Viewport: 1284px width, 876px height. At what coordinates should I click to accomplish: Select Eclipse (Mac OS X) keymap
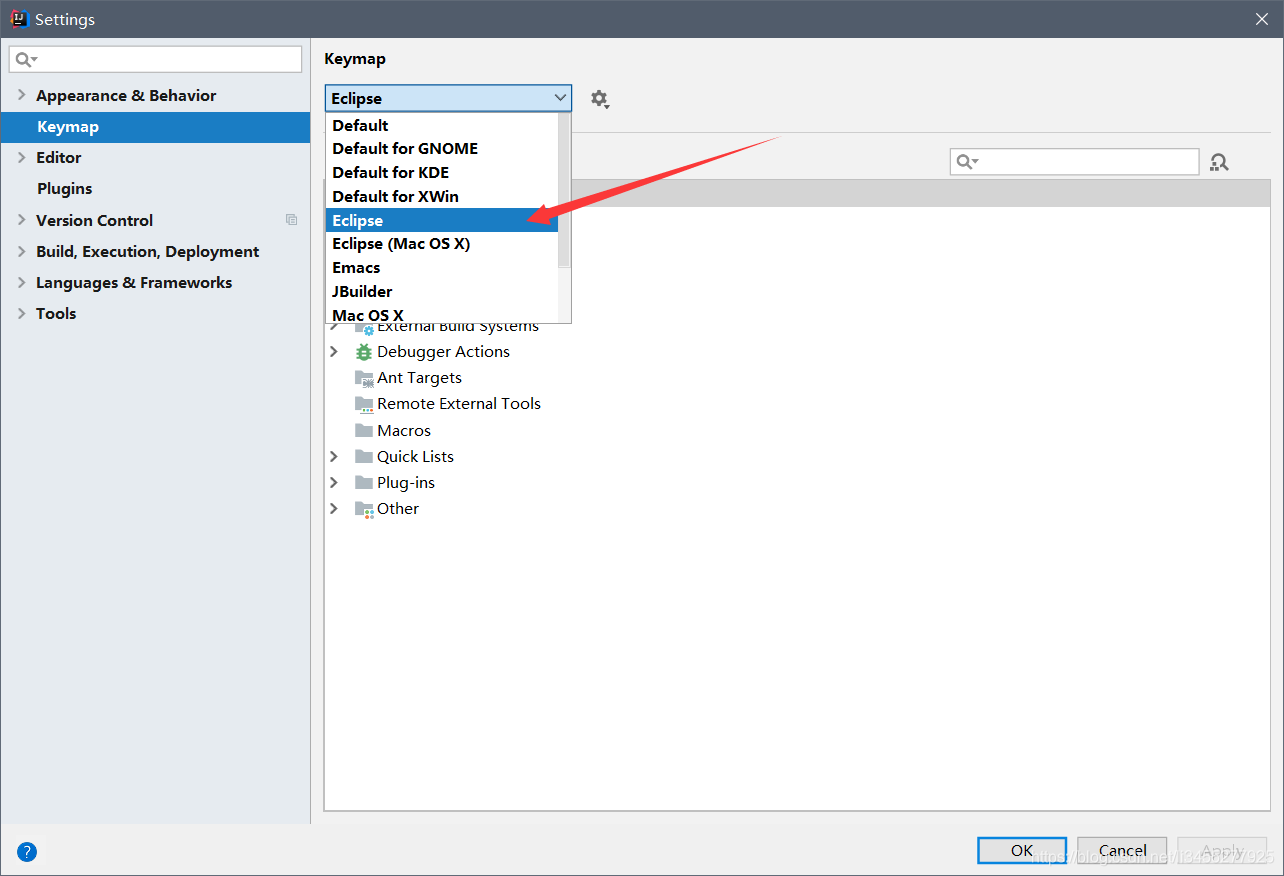(x=442, y=243)
